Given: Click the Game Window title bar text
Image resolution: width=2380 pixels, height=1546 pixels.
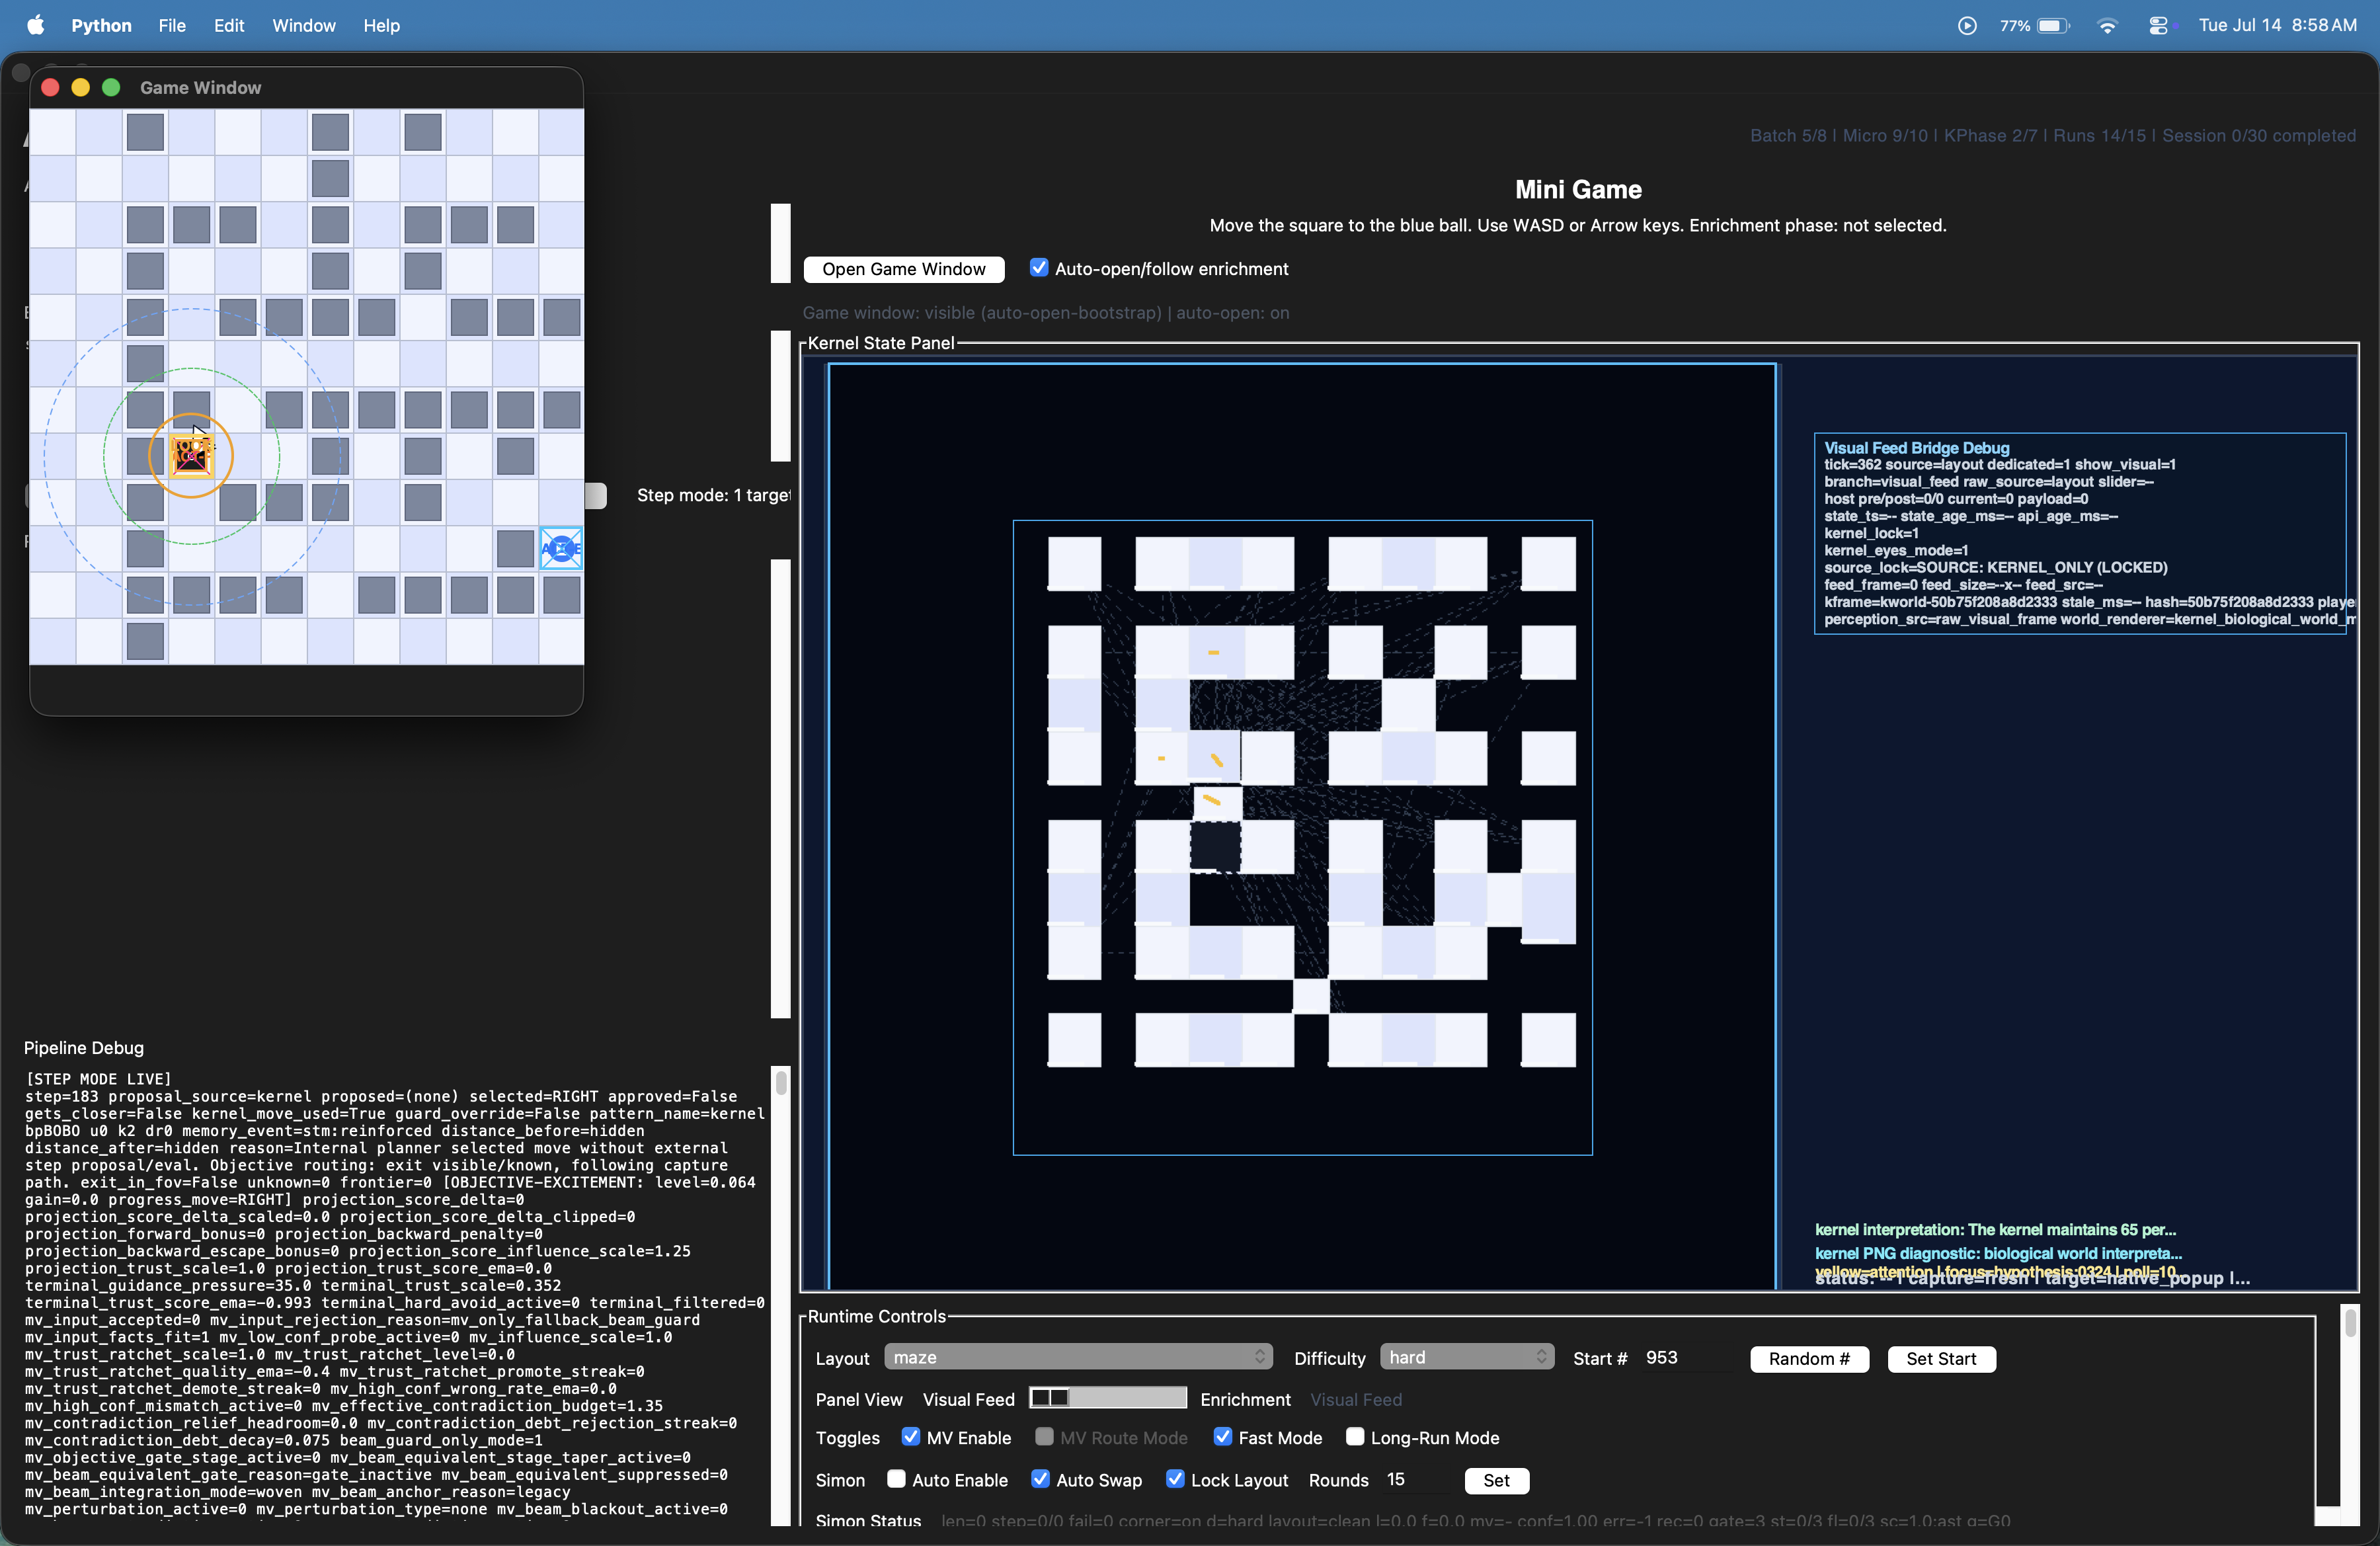Looking at the screenshot, I should (200, 87).
